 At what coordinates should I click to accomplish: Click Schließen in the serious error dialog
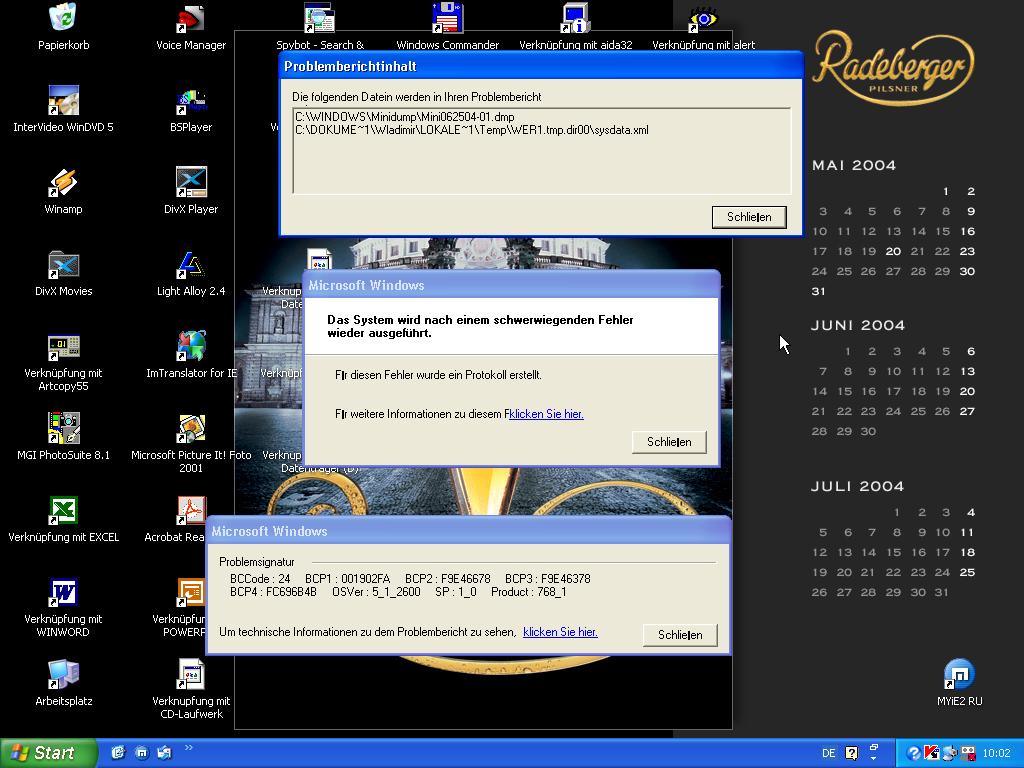(x=669, y=442)
